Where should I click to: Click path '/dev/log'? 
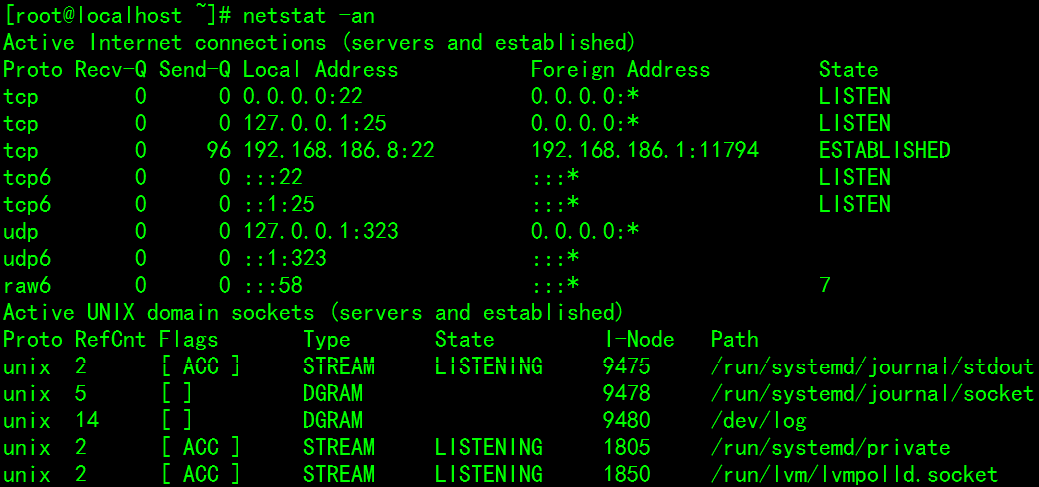coord(759,421)
